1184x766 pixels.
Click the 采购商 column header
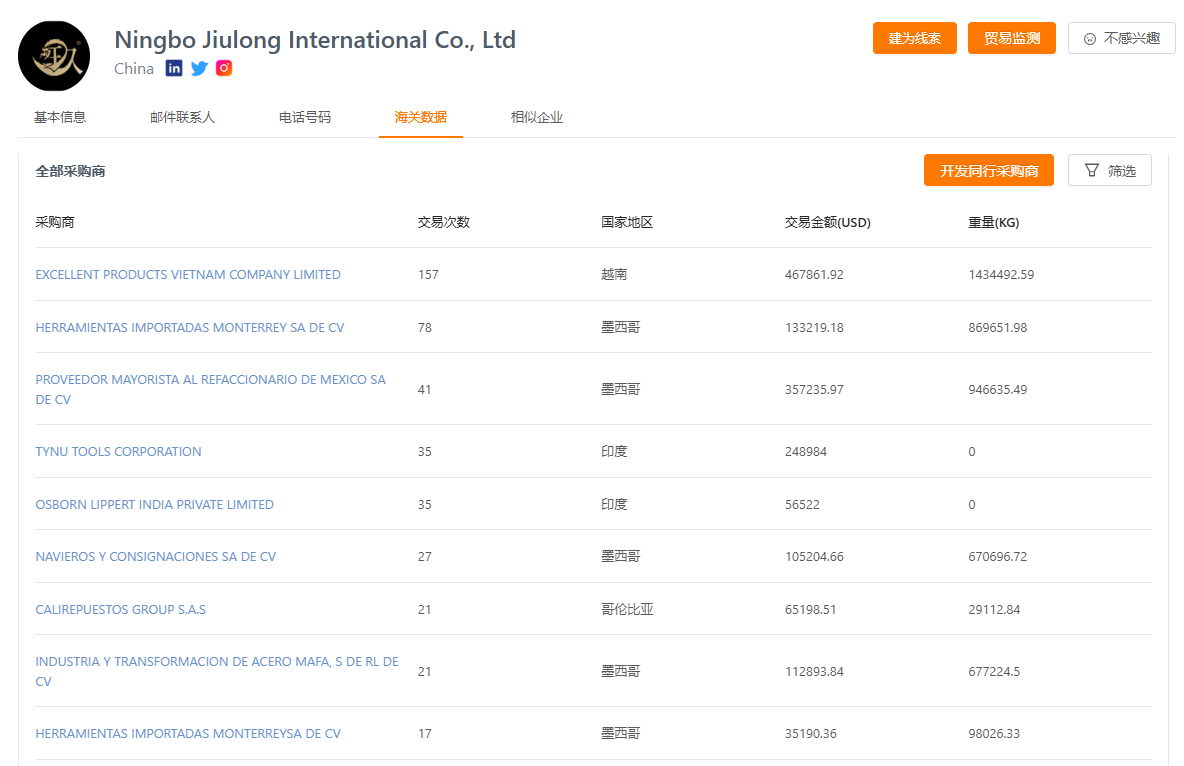(55, 222)
